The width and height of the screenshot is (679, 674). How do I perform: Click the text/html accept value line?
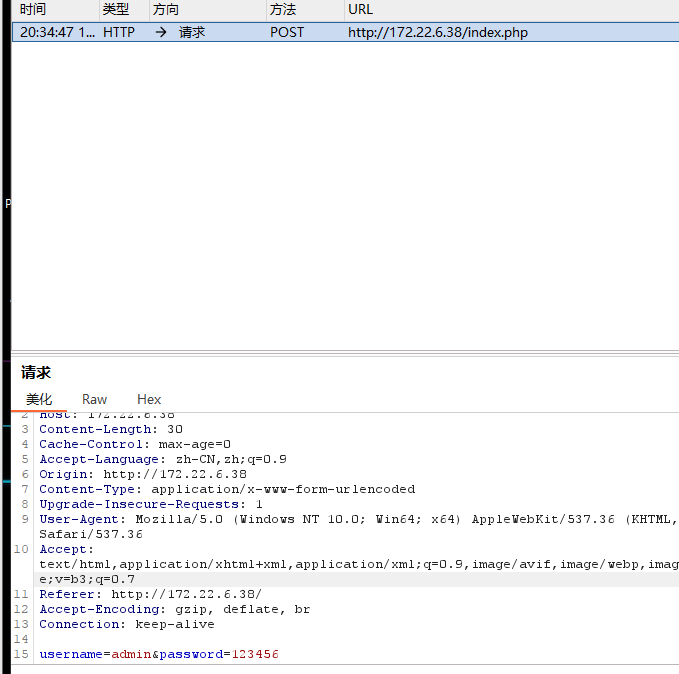(x=359, y=564)
